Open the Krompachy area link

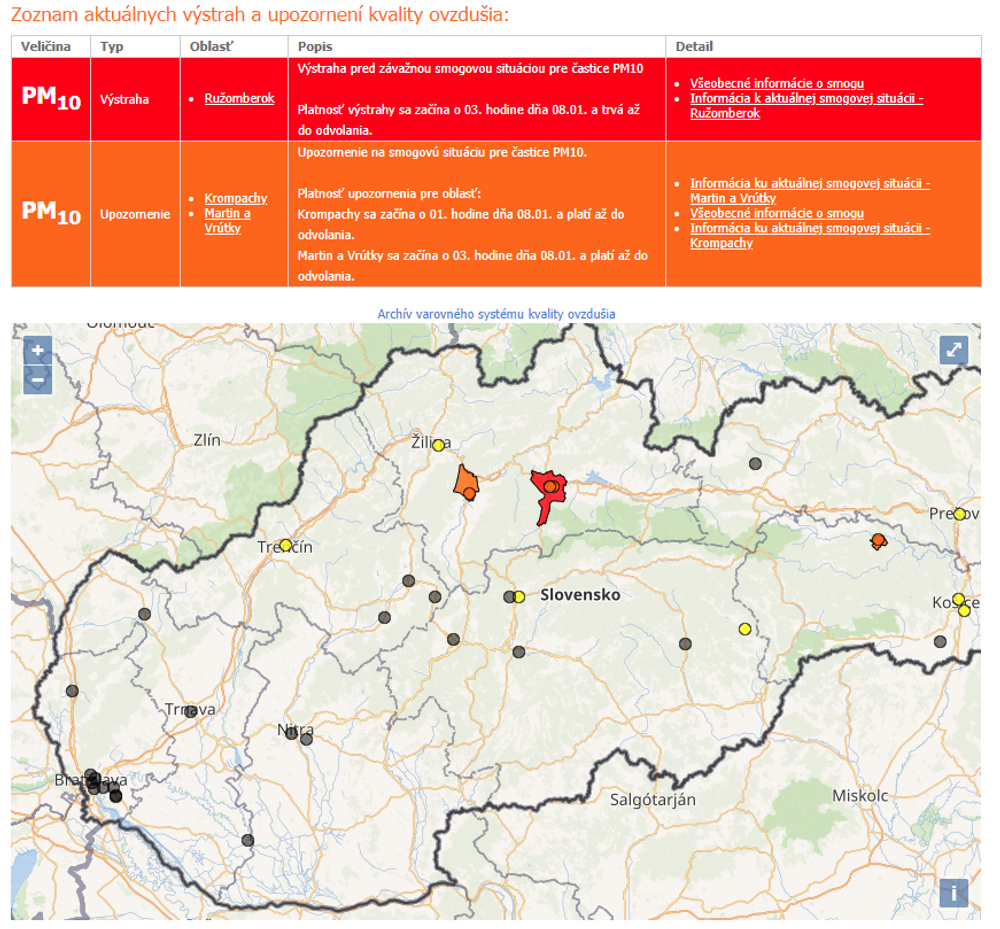coord(235,198)
